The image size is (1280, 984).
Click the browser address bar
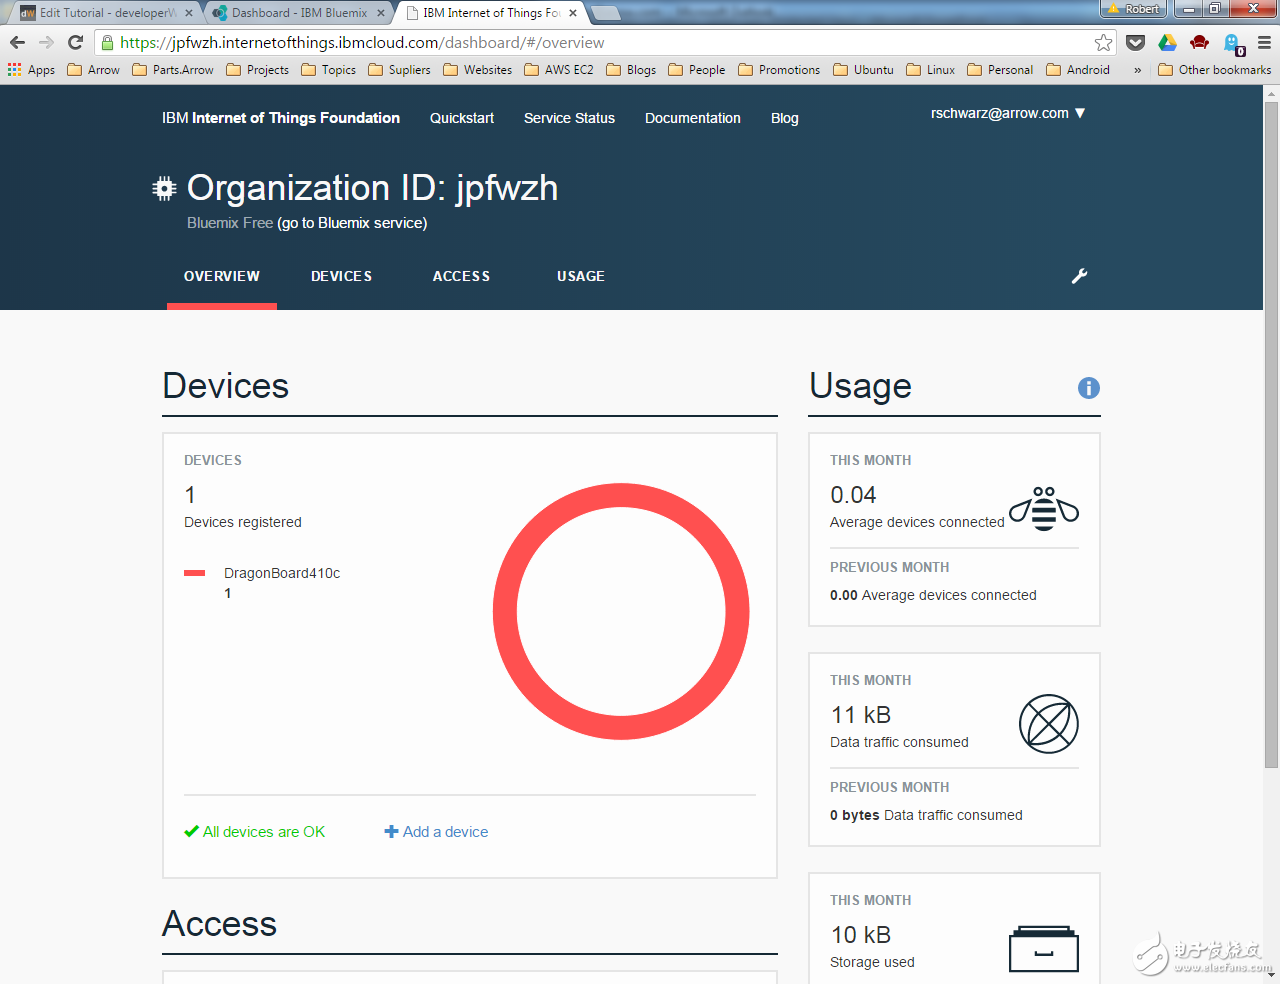point(600,42)
